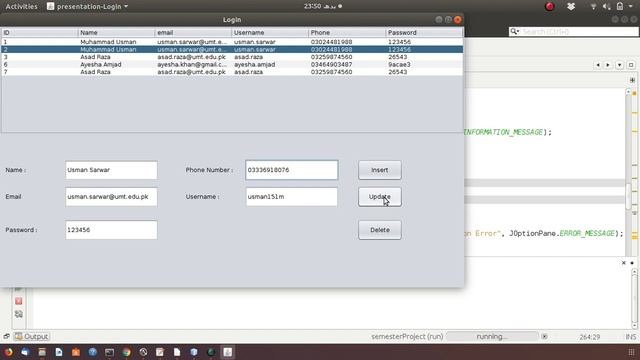Click the red Stop icon in Output sidebar

click(18, 301)
